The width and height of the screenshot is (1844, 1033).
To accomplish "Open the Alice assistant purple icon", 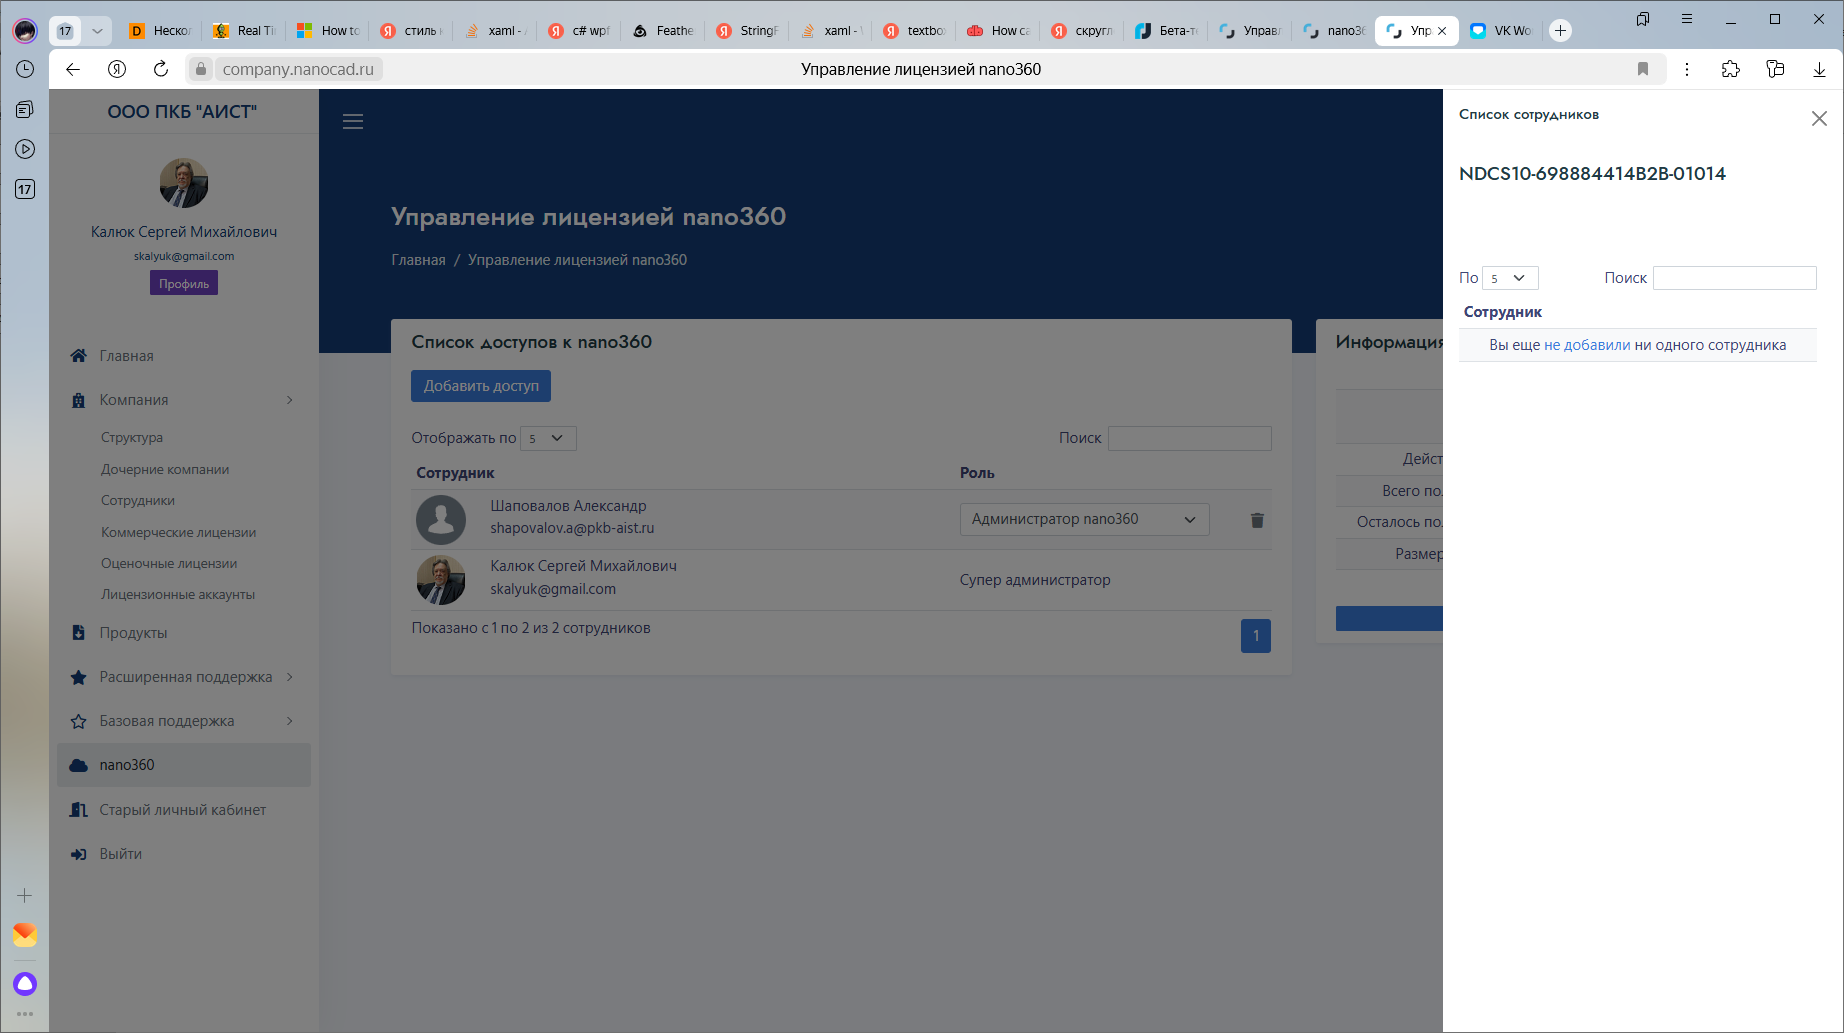I will click(25, 984).
